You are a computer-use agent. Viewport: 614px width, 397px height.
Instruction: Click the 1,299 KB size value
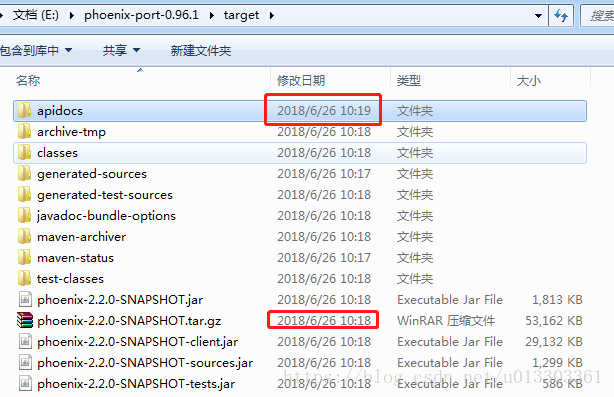tap(557, 363)
